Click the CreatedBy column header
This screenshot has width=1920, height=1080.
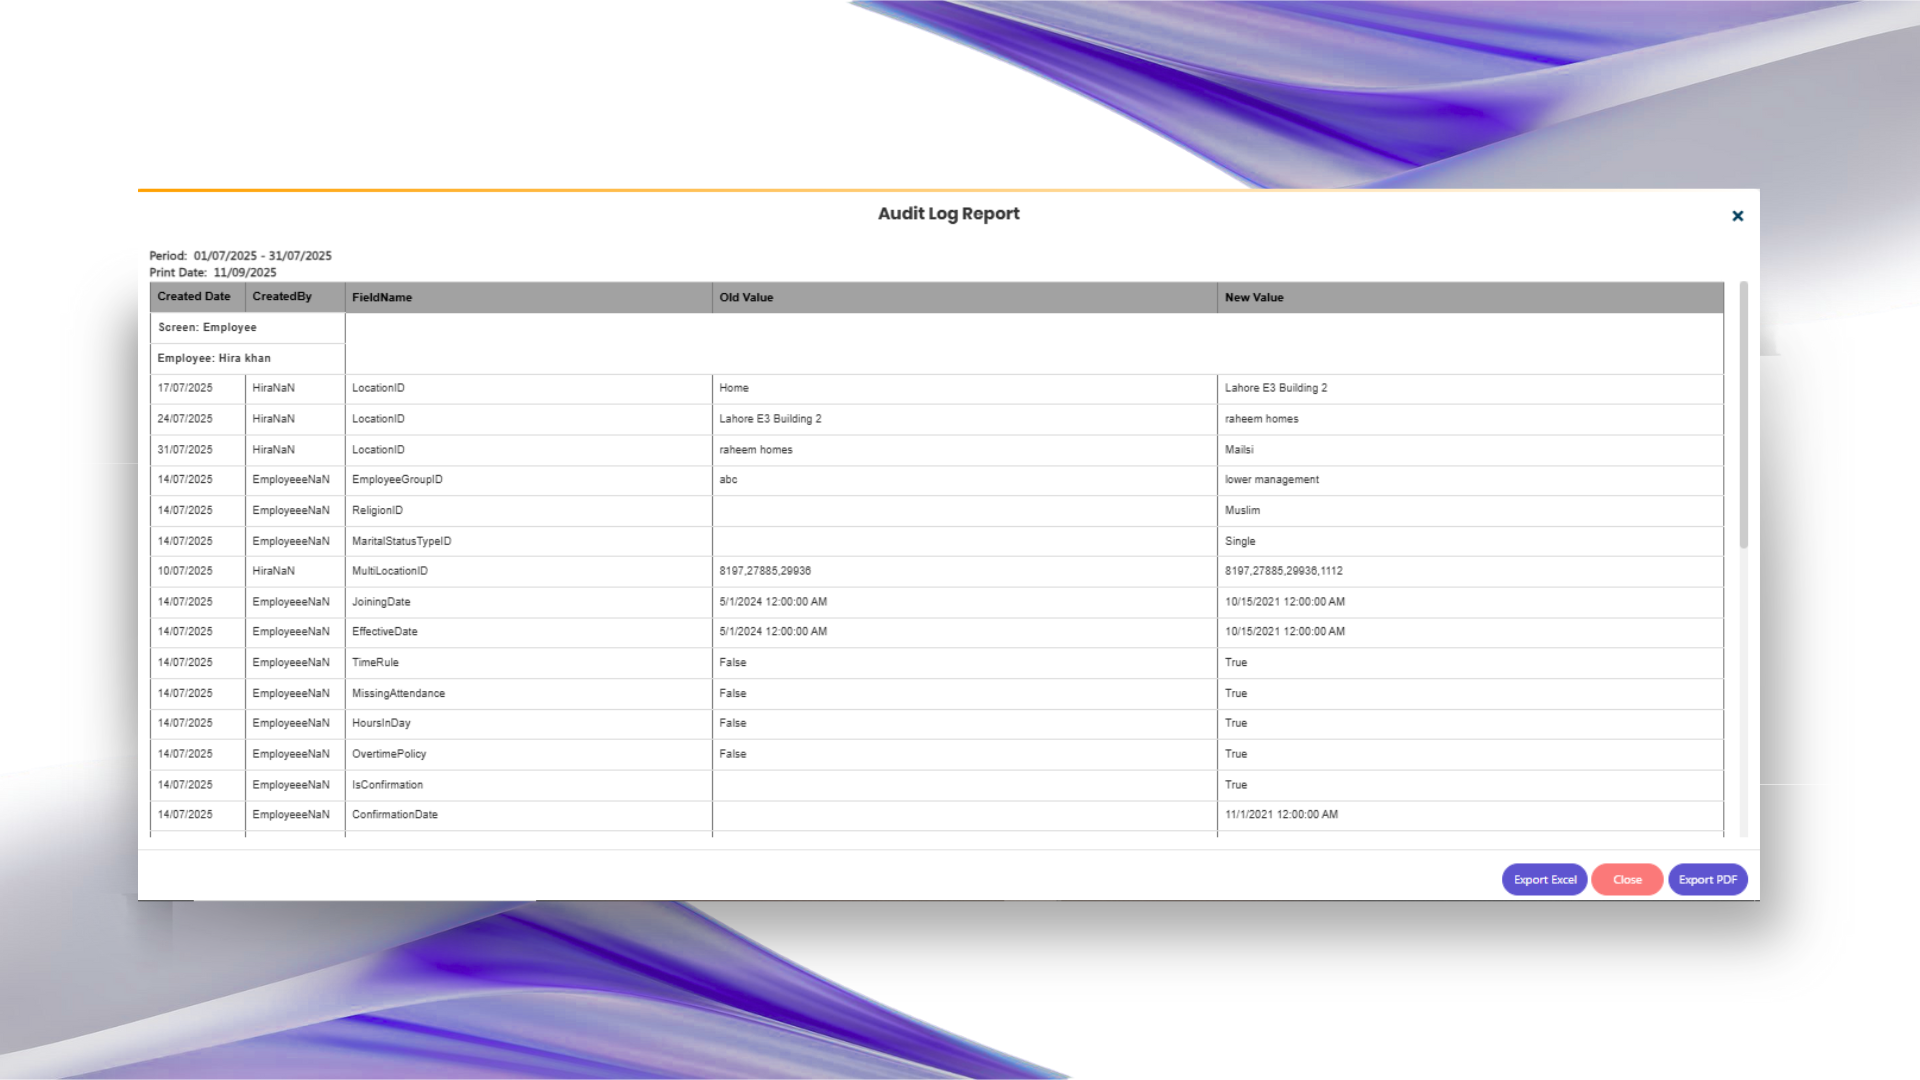[x=282, y=297]
